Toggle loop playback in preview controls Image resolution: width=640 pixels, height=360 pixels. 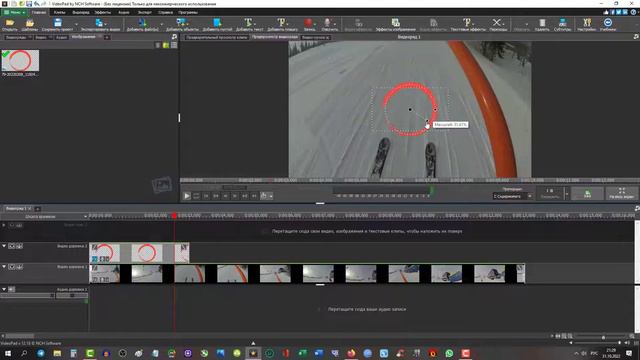[x=196, y=196]
